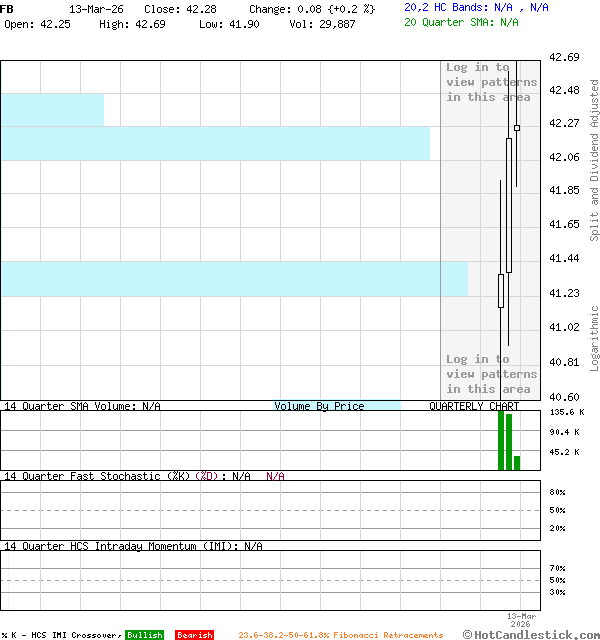
Task: Click the longest cyan volume-by-price bar
Action: 234,278
